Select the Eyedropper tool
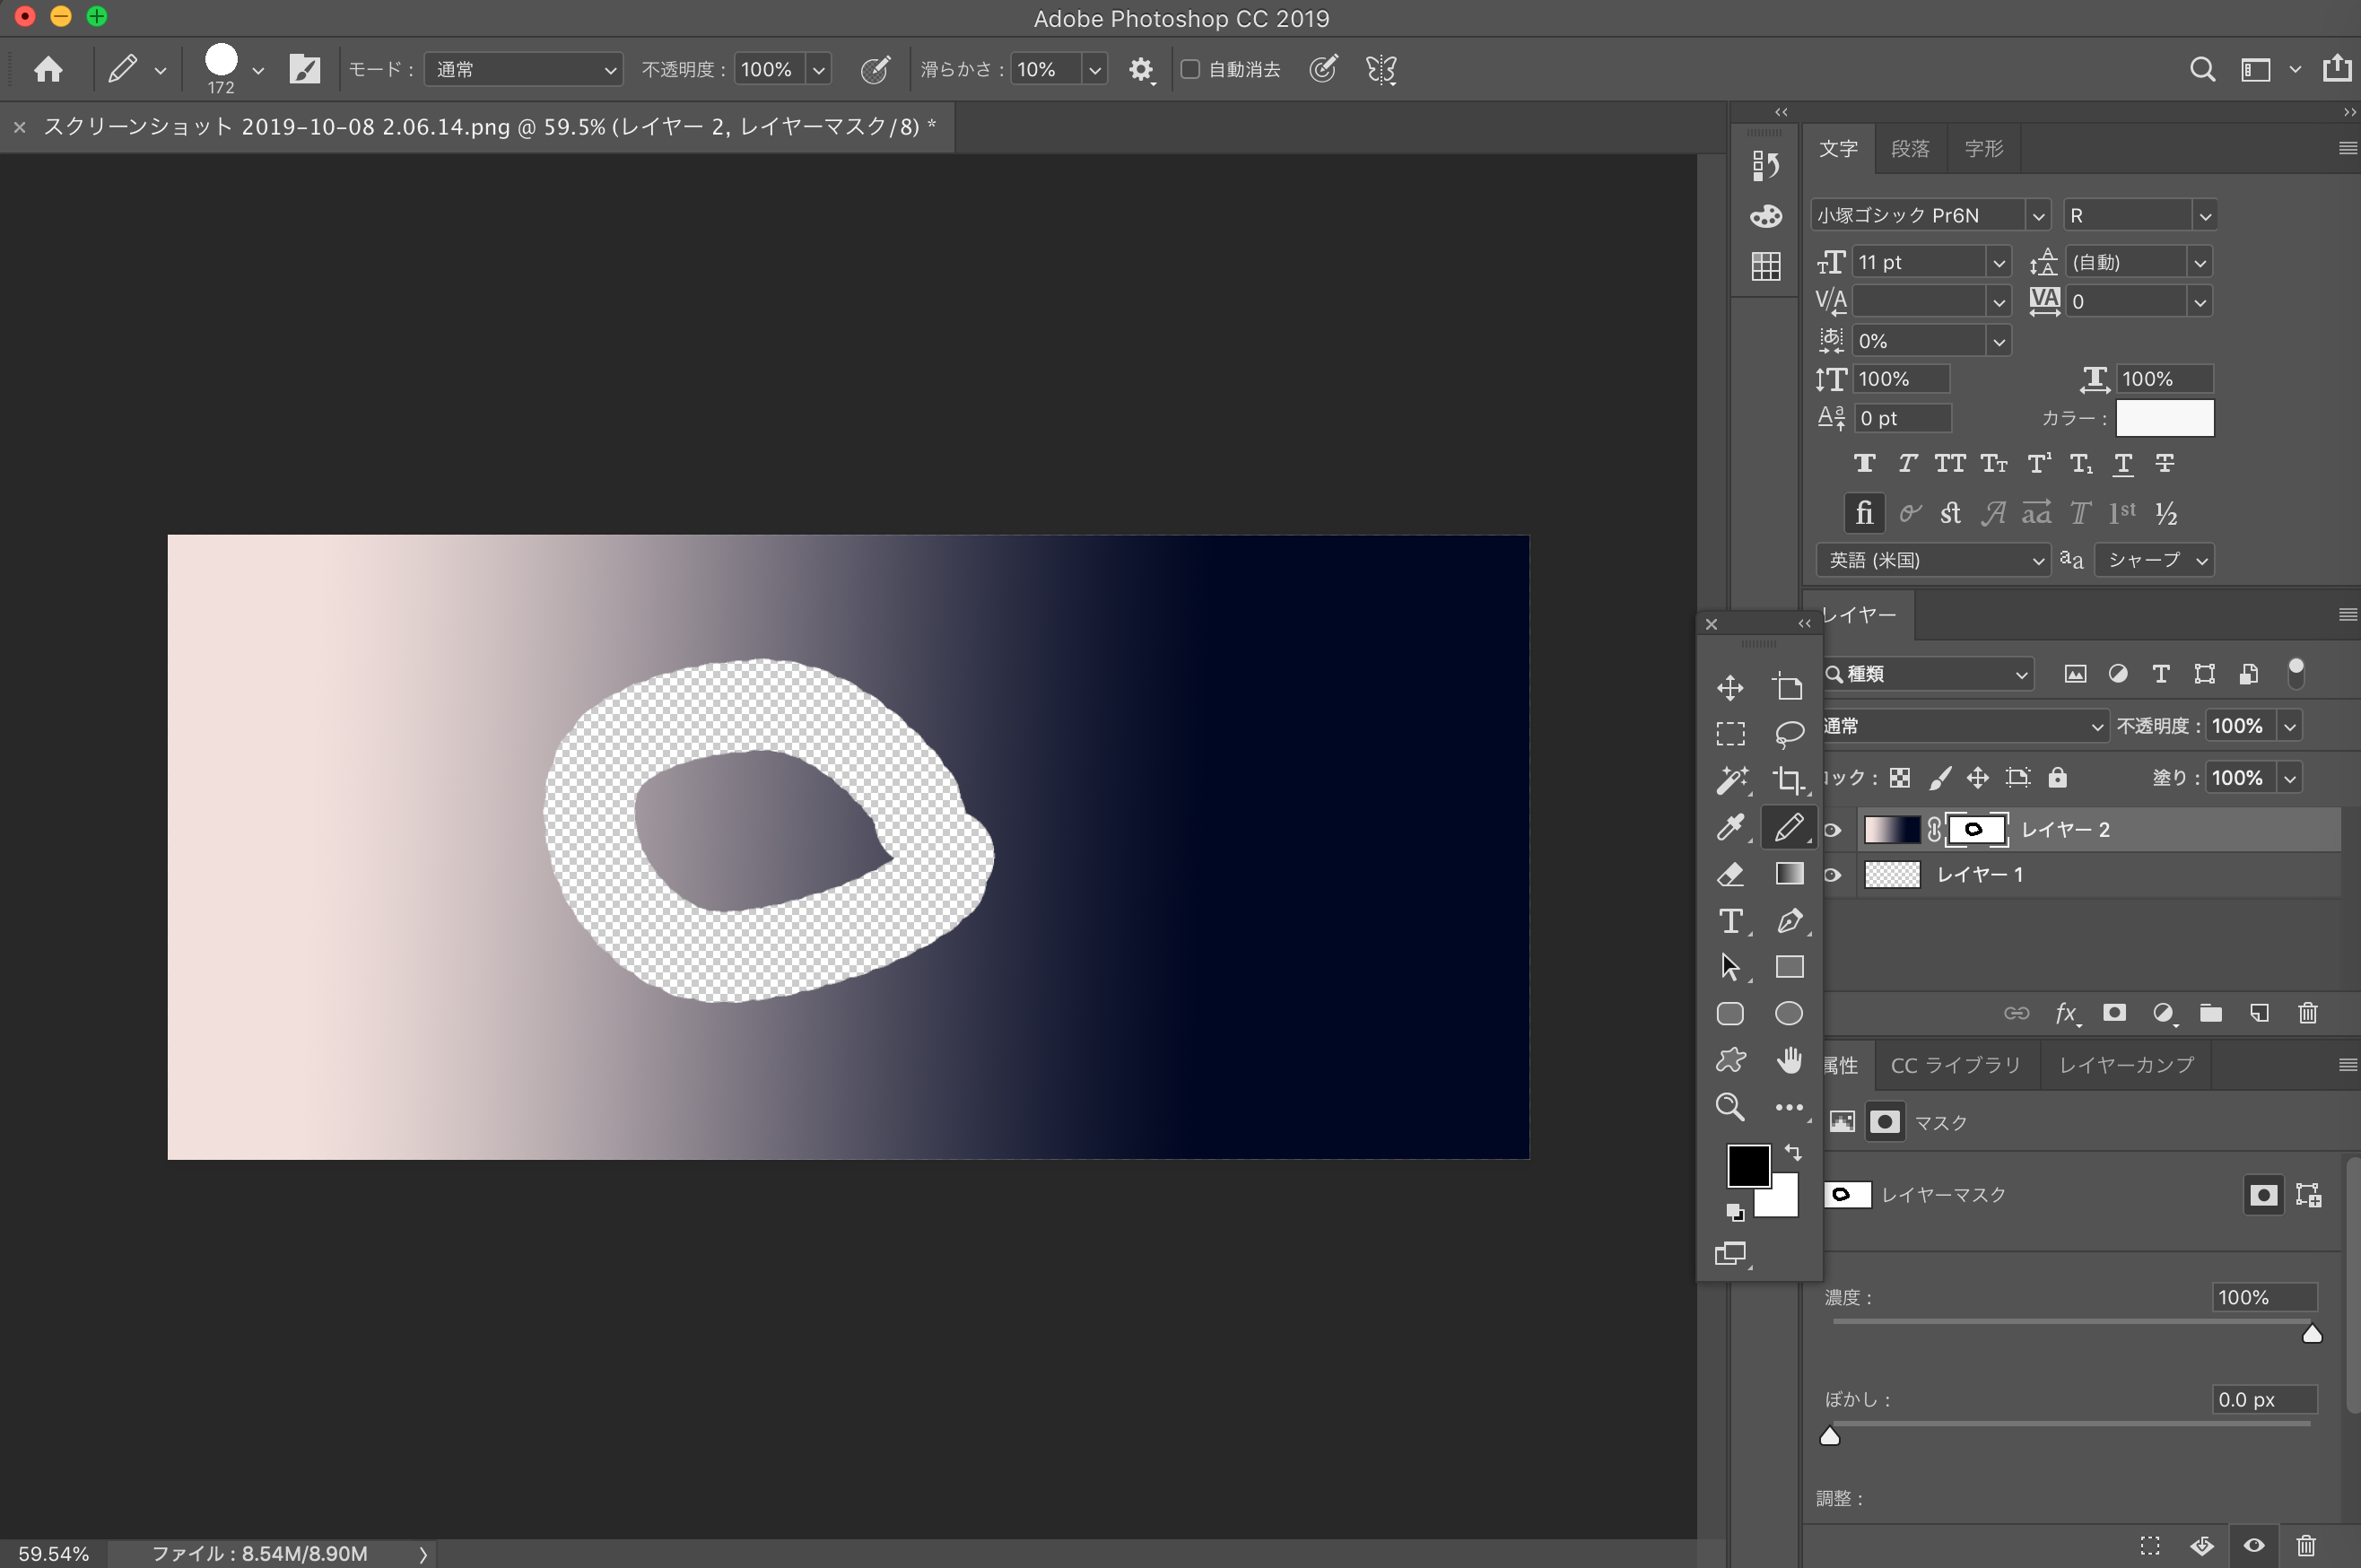Screen dimensions: 2361x1568 tap(1730, 827)
